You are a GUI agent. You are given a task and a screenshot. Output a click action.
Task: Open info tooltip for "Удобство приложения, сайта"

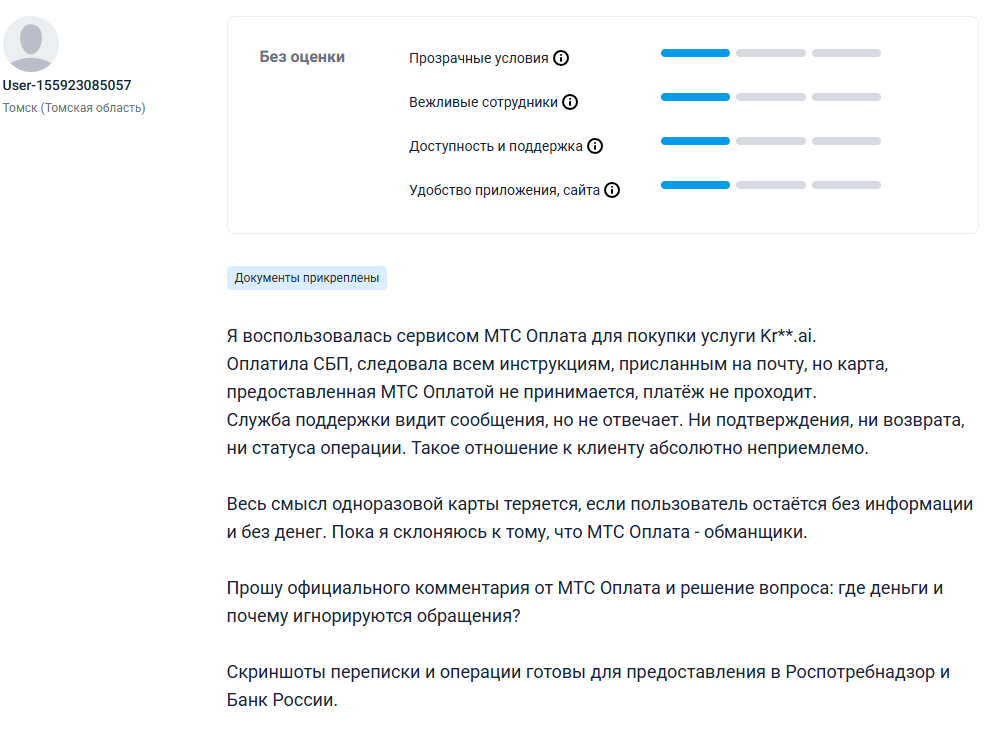click(x=612, y=189)
